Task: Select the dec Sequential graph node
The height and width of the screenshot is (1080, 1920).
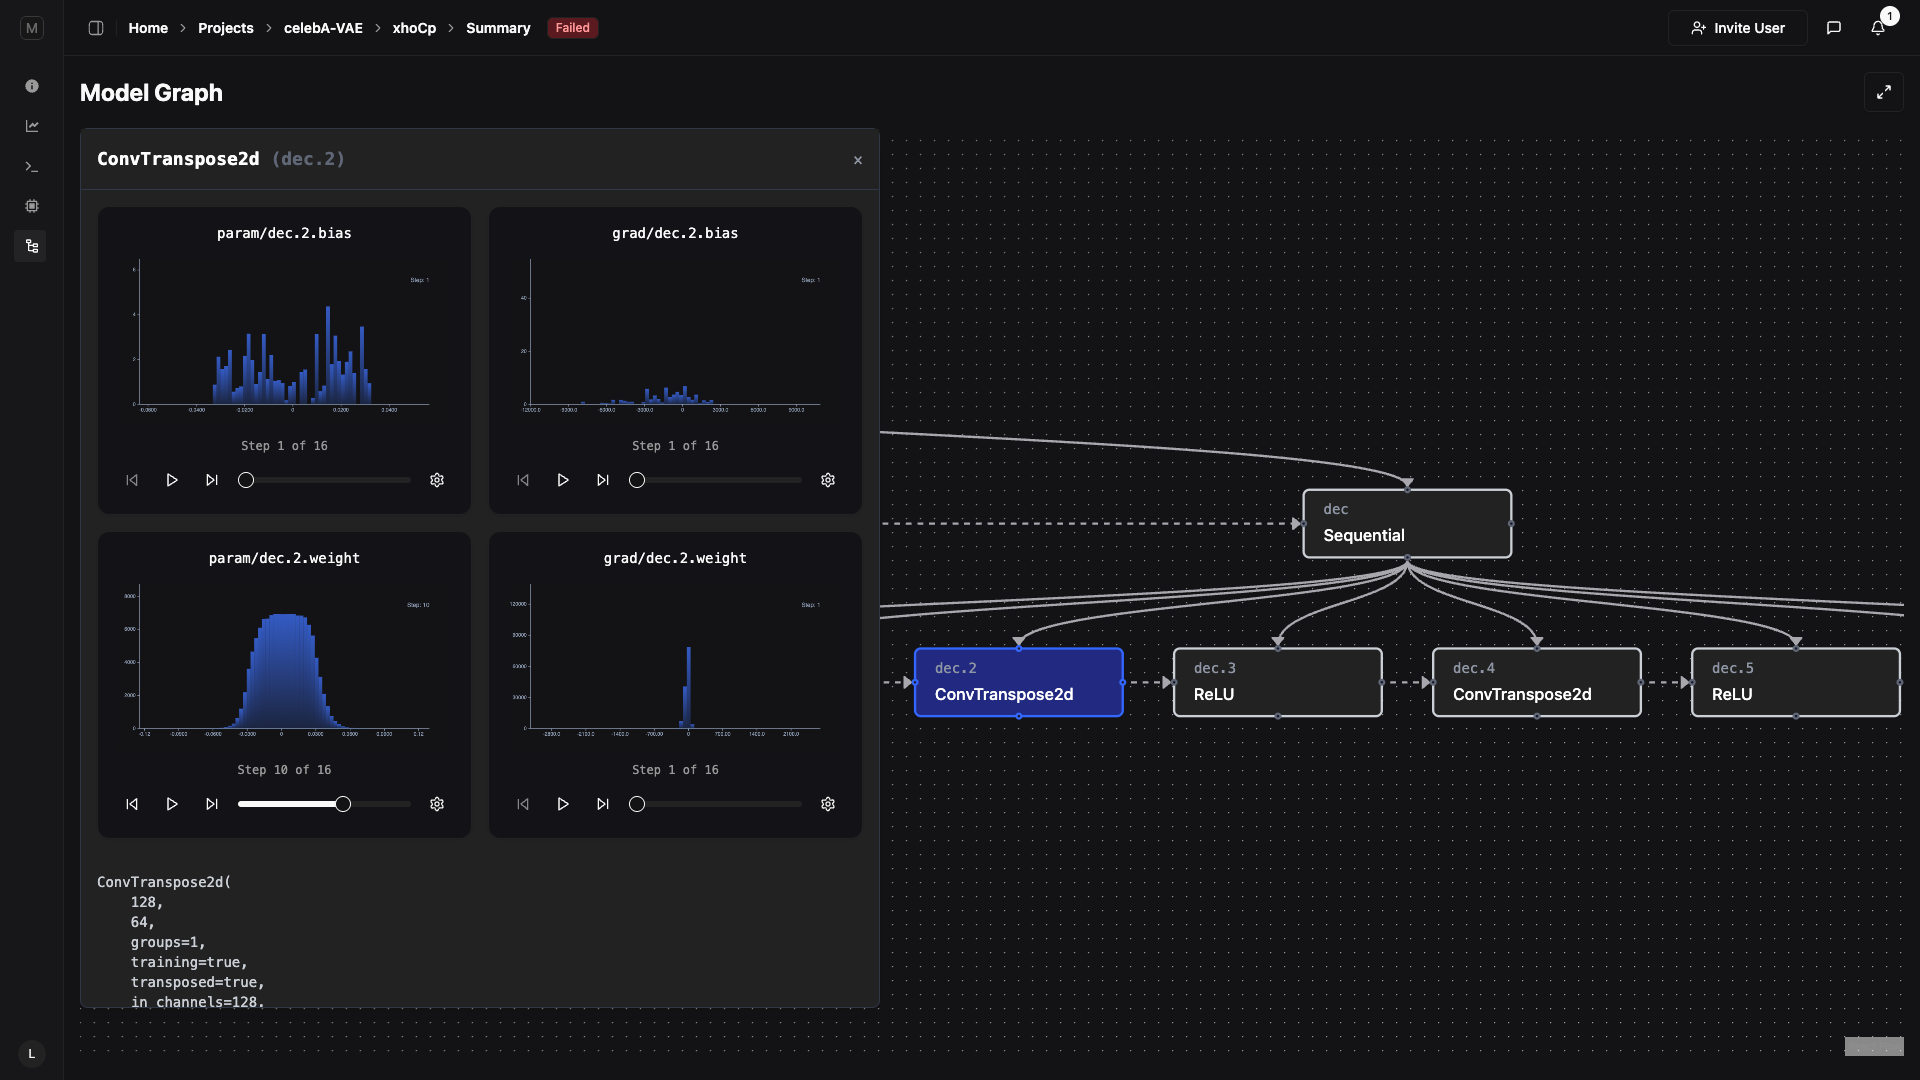Action: [x=1406, y=523]
